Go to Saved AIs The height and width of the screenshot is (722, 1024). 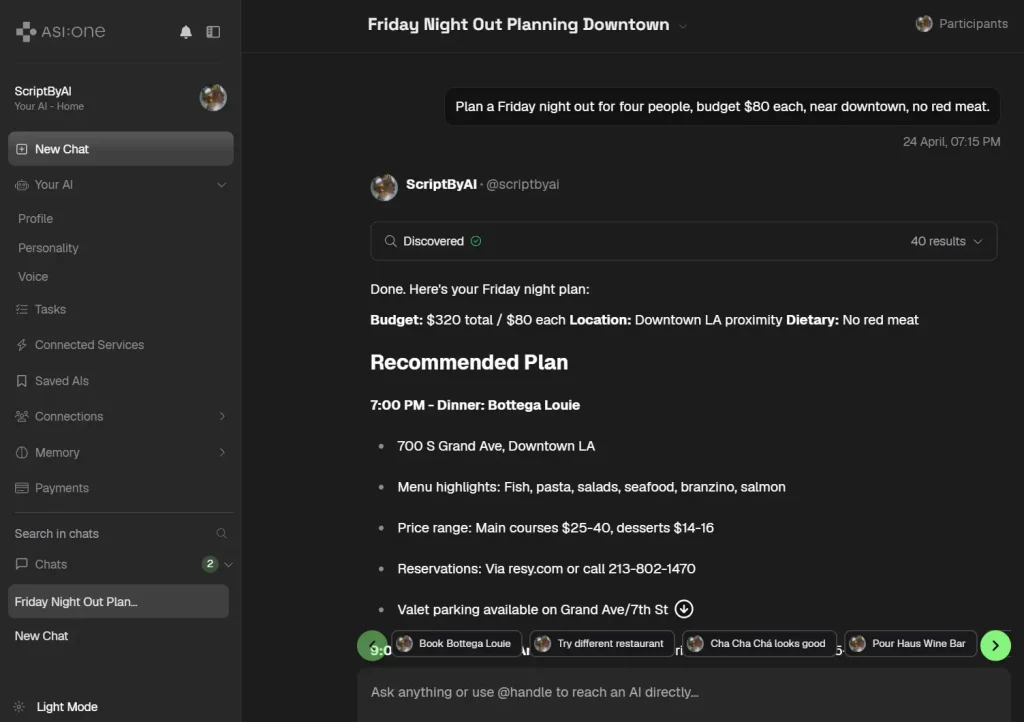click(x=61, y=381)
